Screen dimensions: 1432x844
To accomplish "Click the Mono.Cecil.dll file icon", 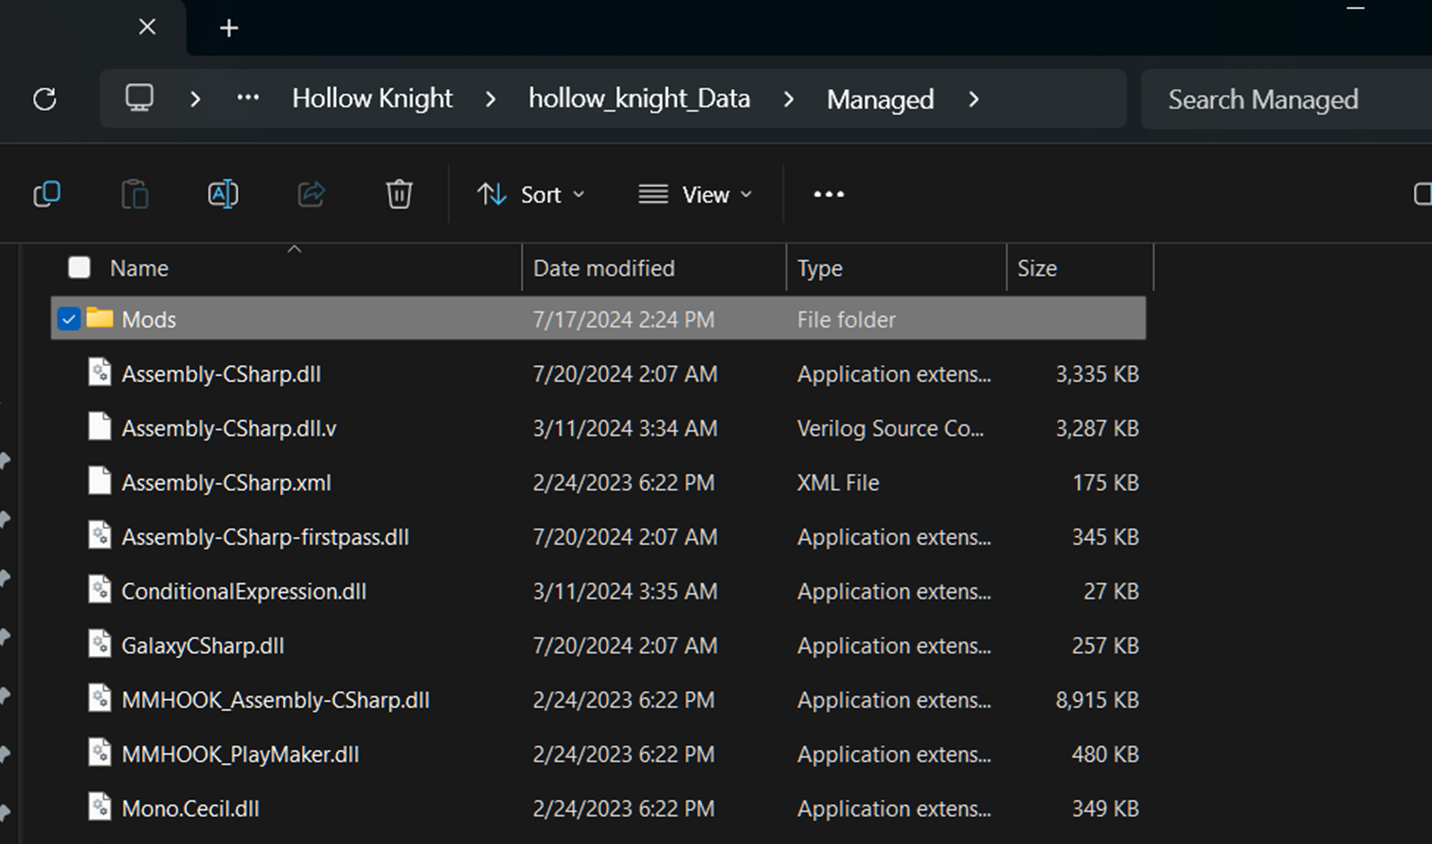I will point(100,807).
